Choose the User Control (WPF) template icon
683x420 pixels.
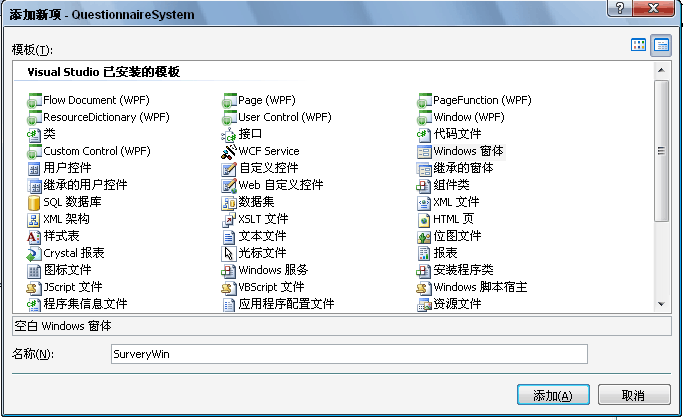[x=229, y=118]
